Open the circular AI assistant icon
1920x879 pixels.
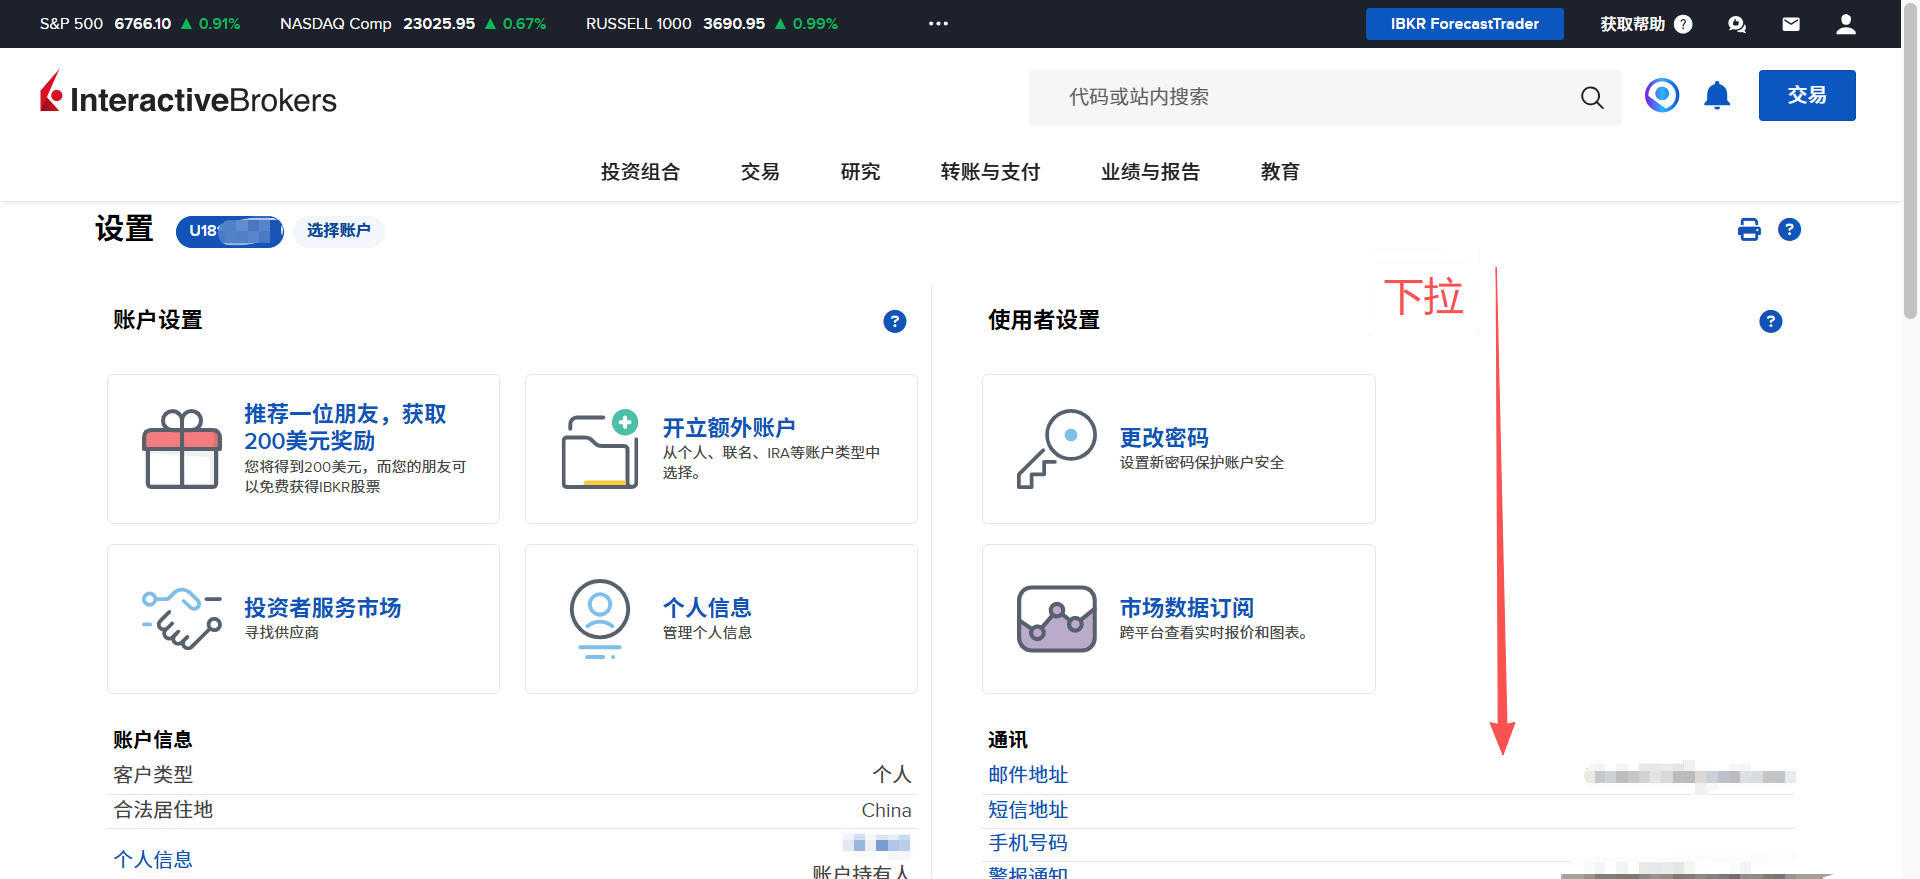point(1662,96)
